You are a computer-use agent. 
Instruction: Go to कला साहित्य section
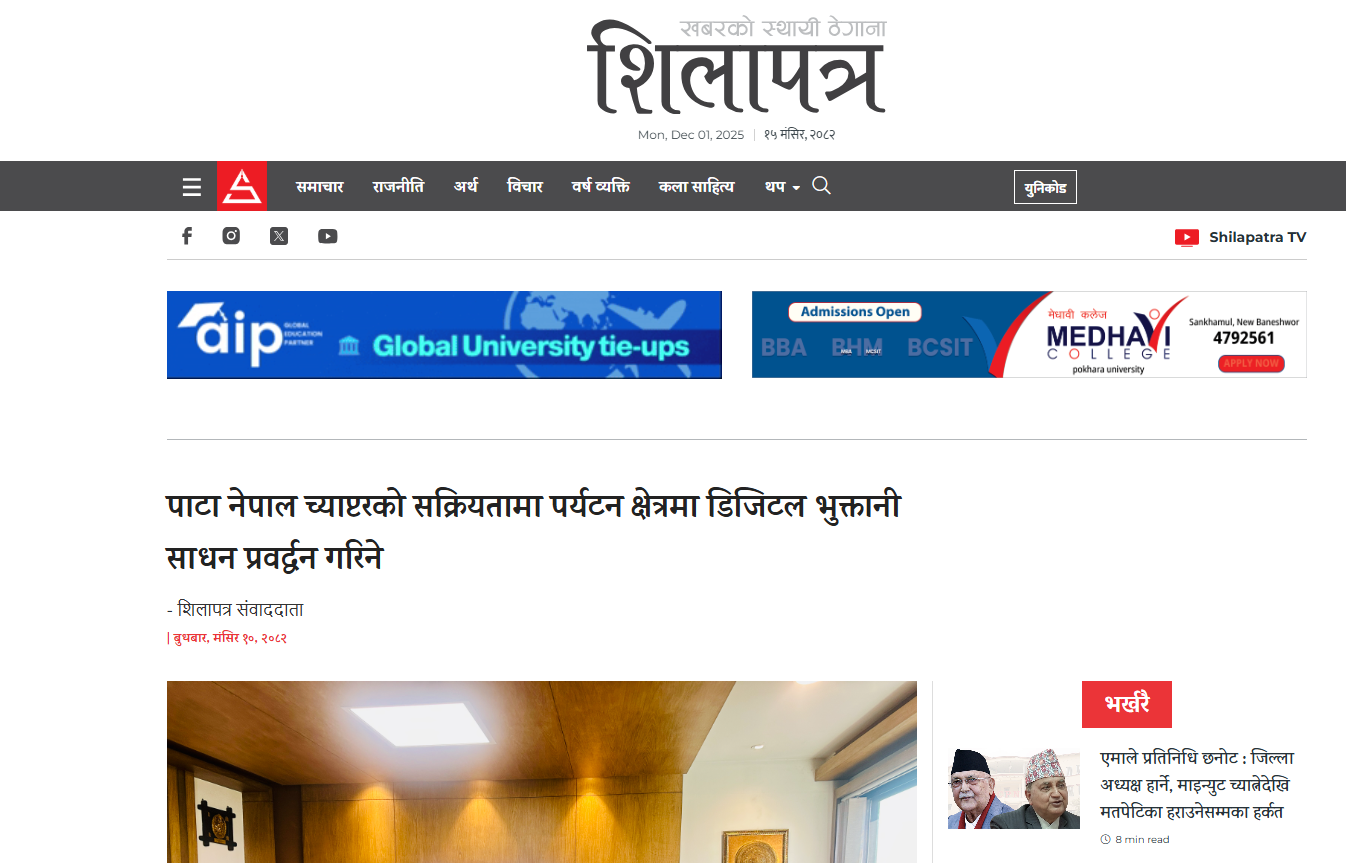point(696,186)
